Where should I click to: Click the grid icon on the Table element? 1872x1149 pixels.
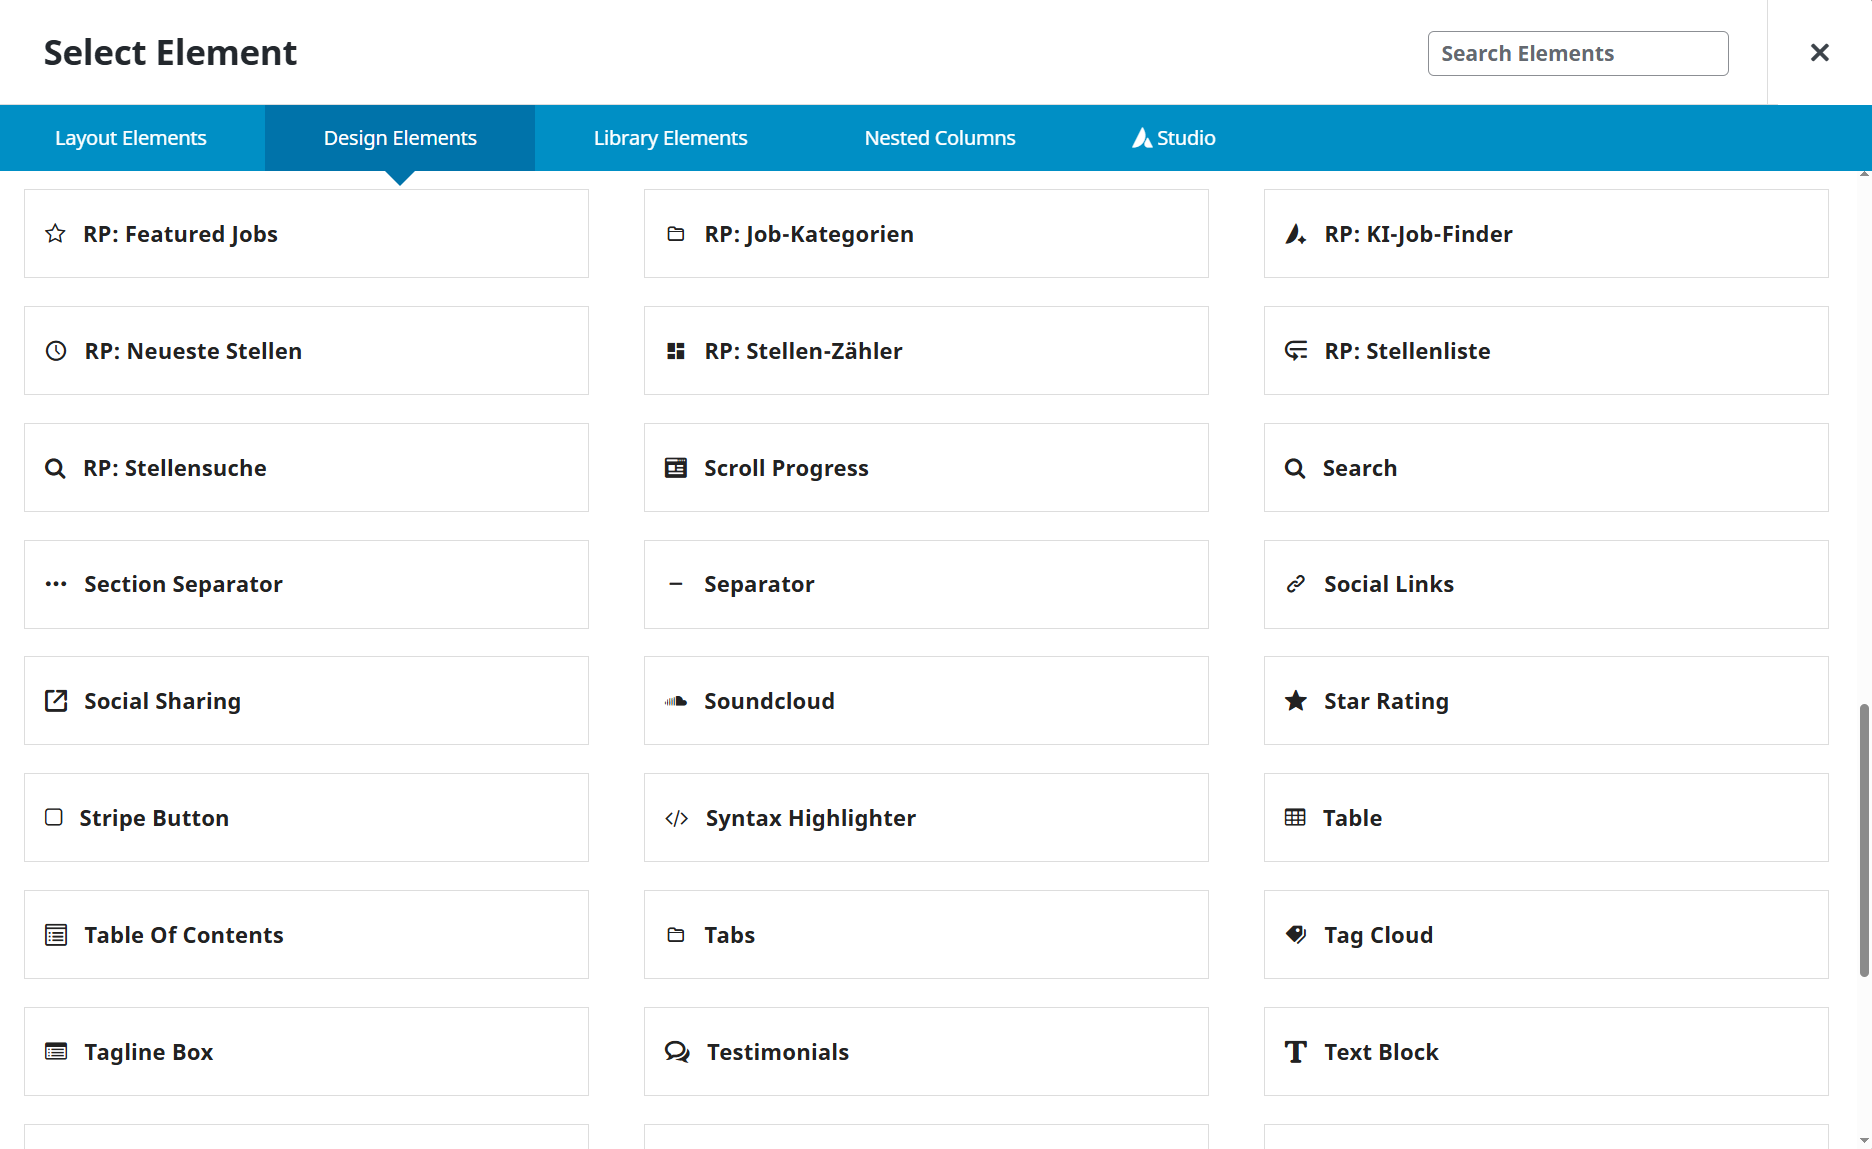[x=1296, y=817]
